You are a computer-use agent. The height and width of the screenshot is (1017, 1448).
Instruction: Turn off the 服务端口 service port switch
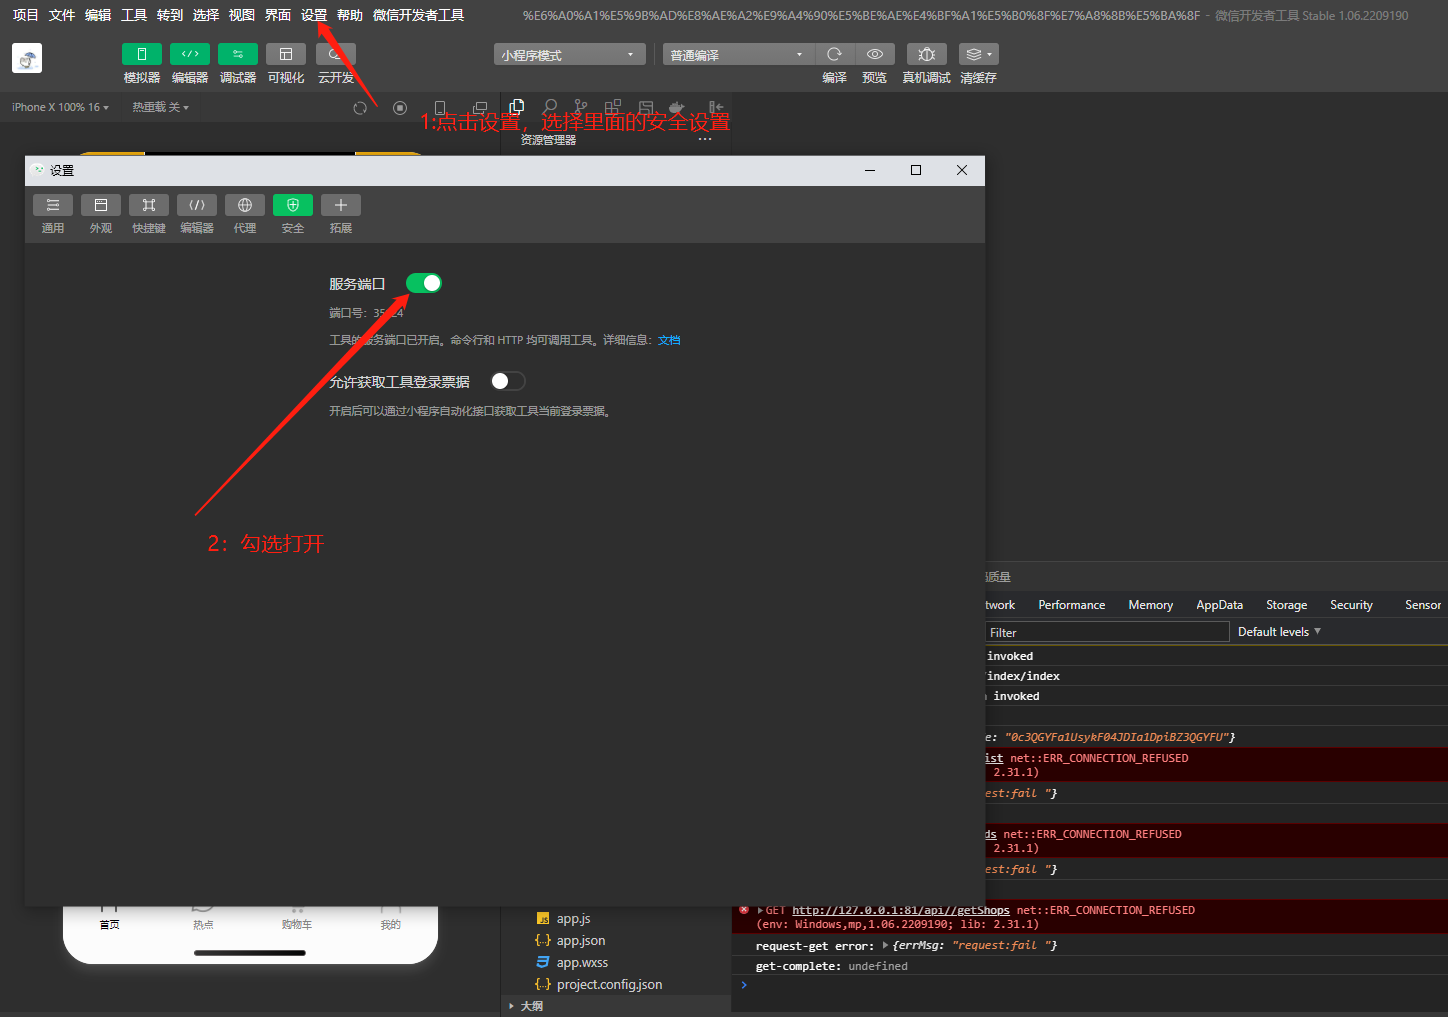[x=424, y=284]
